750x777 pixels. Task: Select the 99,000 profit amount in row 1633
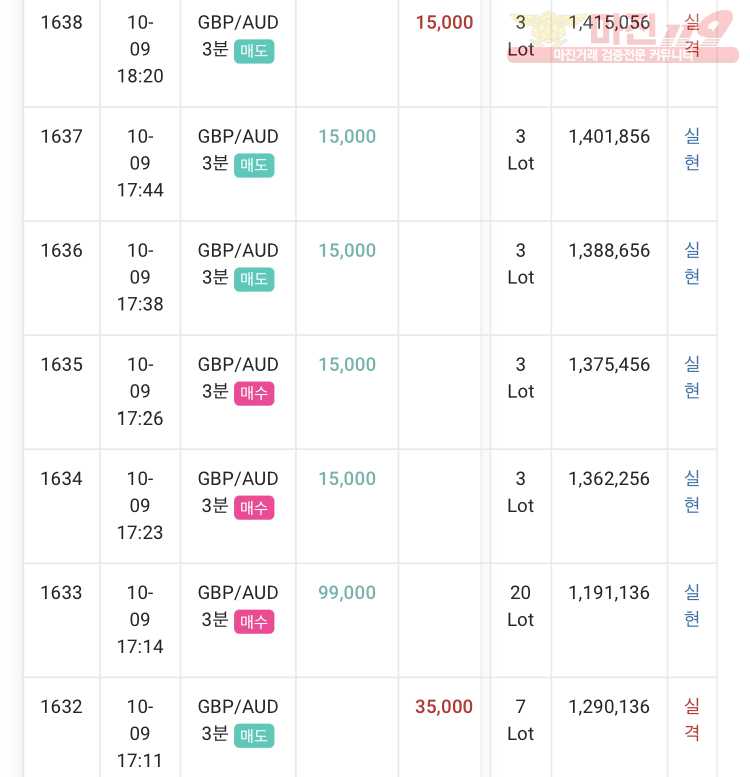point(347,593)
